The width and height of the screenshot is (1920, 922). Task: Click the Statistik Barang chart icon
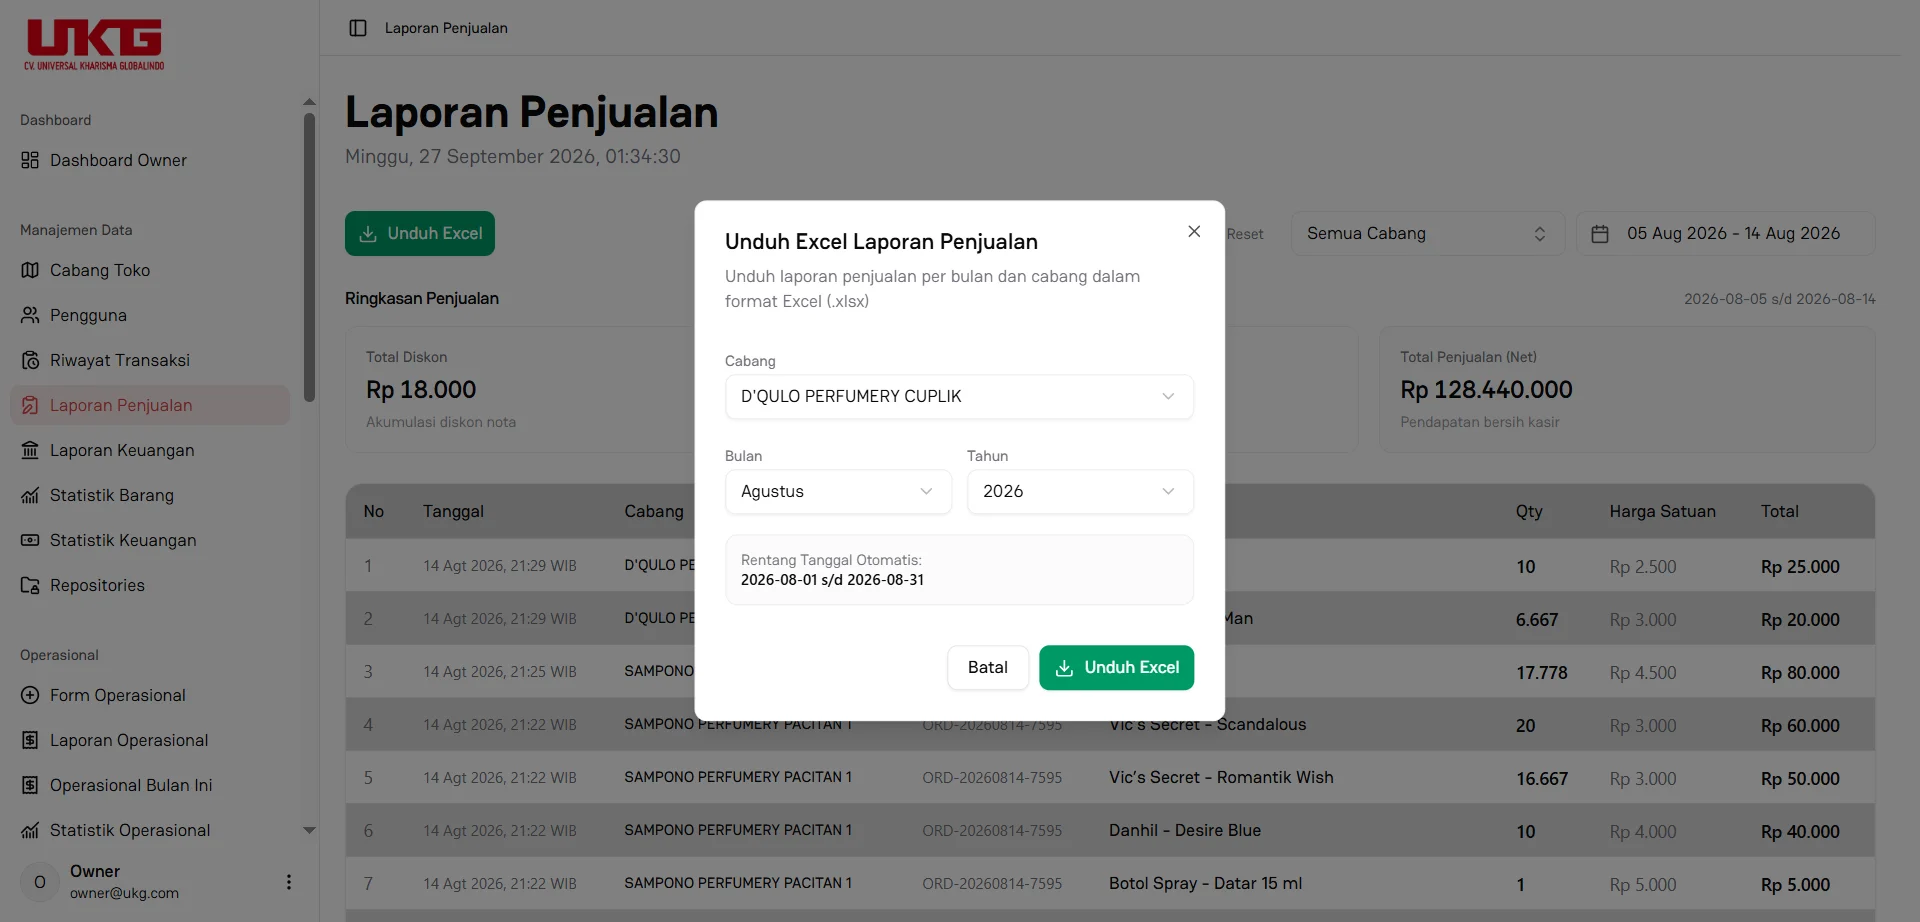coord(30,495)
